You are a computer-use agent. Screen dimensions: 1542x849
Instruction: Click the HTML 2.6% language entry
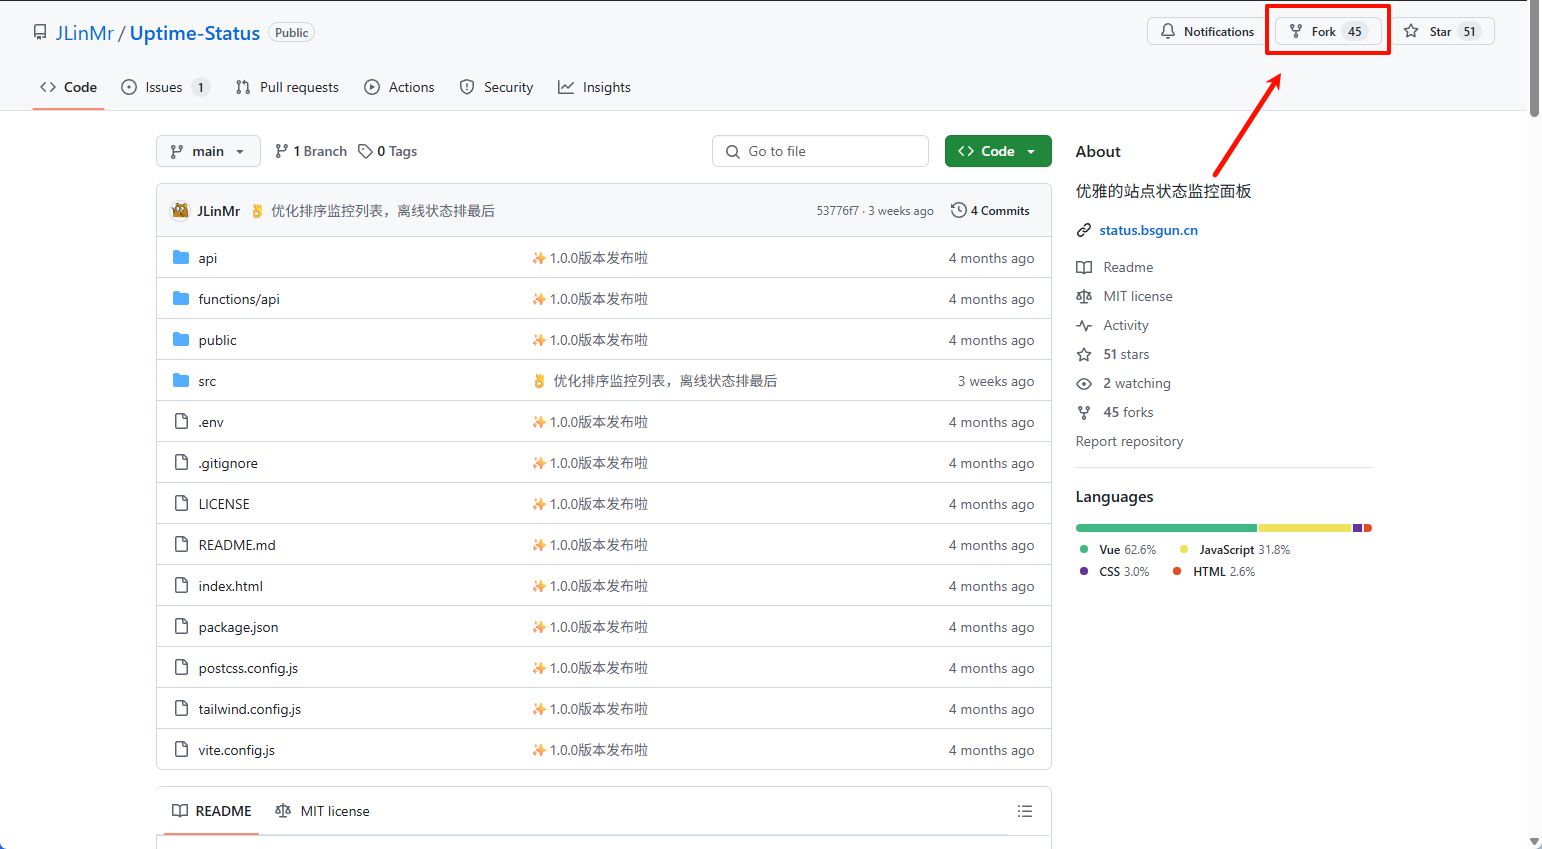[x=1213, y=571]
